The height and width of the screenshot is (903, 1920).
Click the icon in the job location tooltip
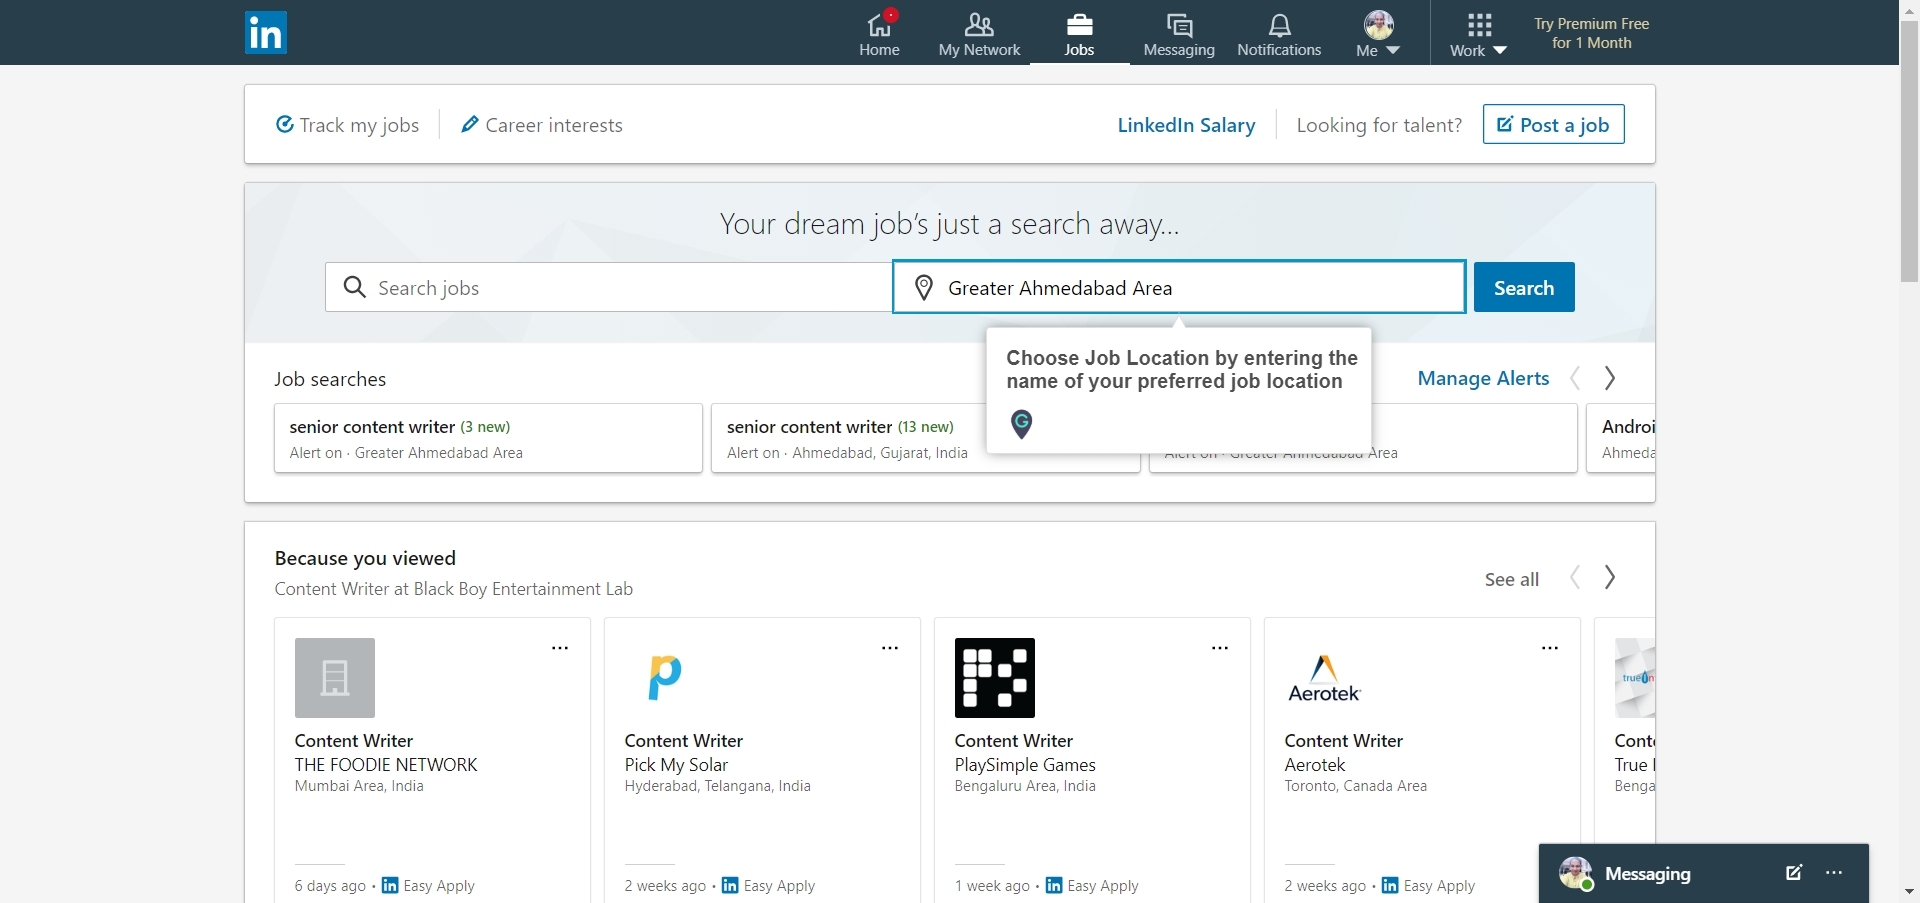(1021, 424)
